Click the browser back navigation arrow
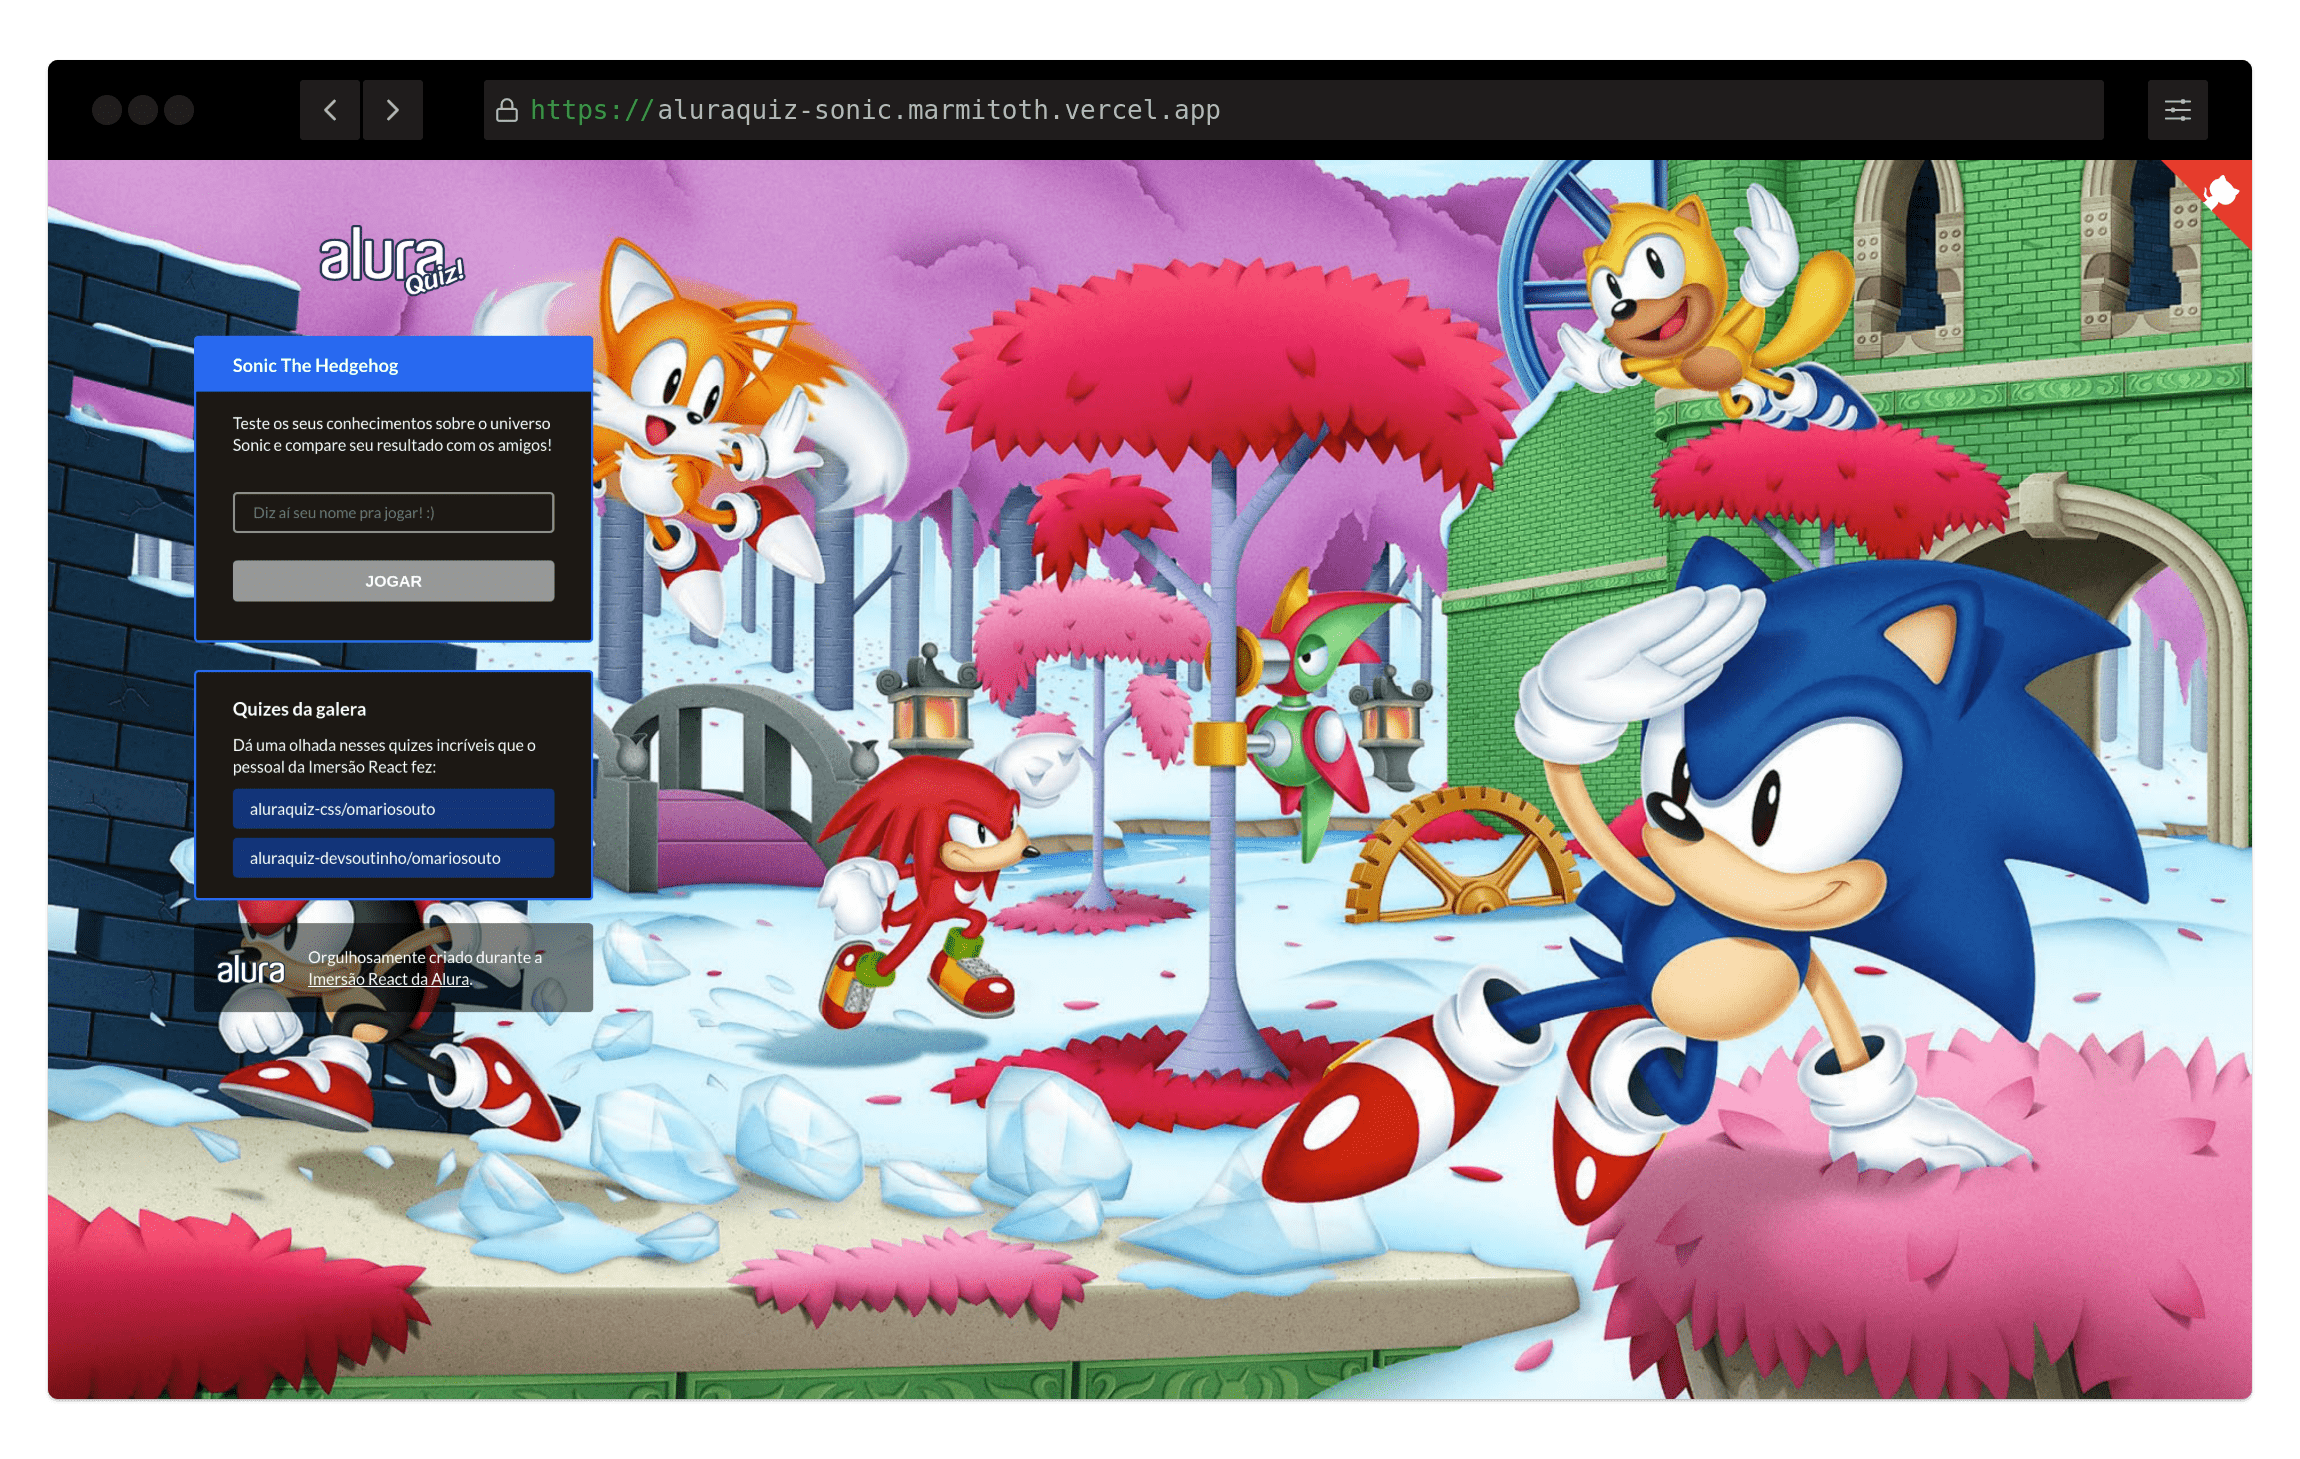 331,110
